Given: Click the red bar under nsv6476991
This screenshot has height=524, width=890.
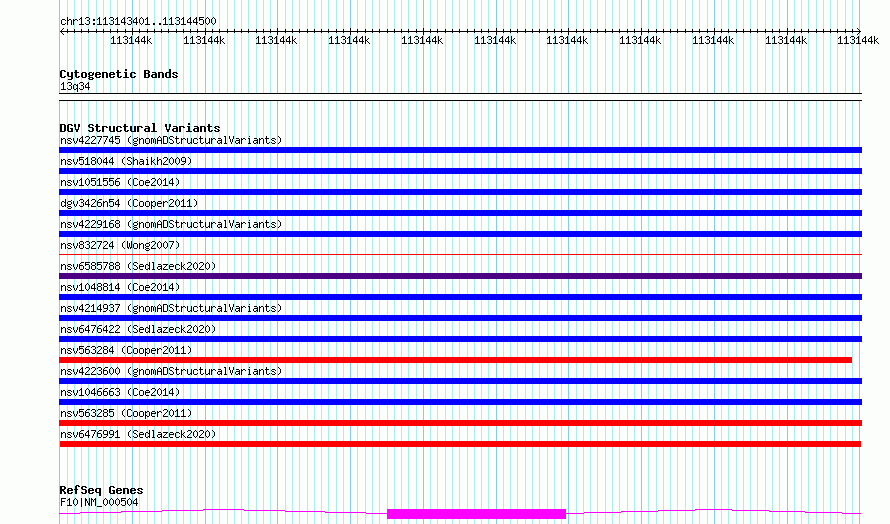Looking at the screenshot, I should pyautogui.click(x=460, y=444).
